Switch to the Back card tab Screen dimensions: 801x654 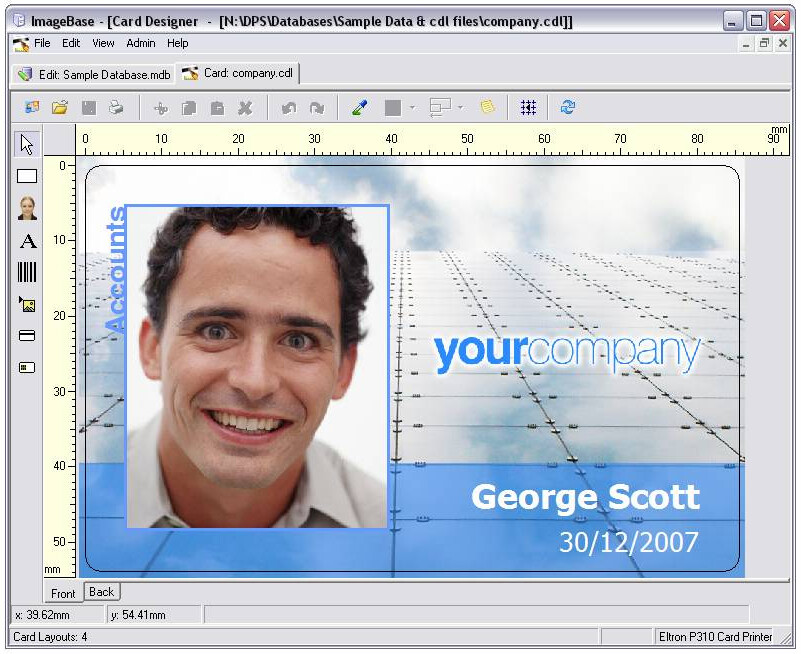click(x=100, y=592)
